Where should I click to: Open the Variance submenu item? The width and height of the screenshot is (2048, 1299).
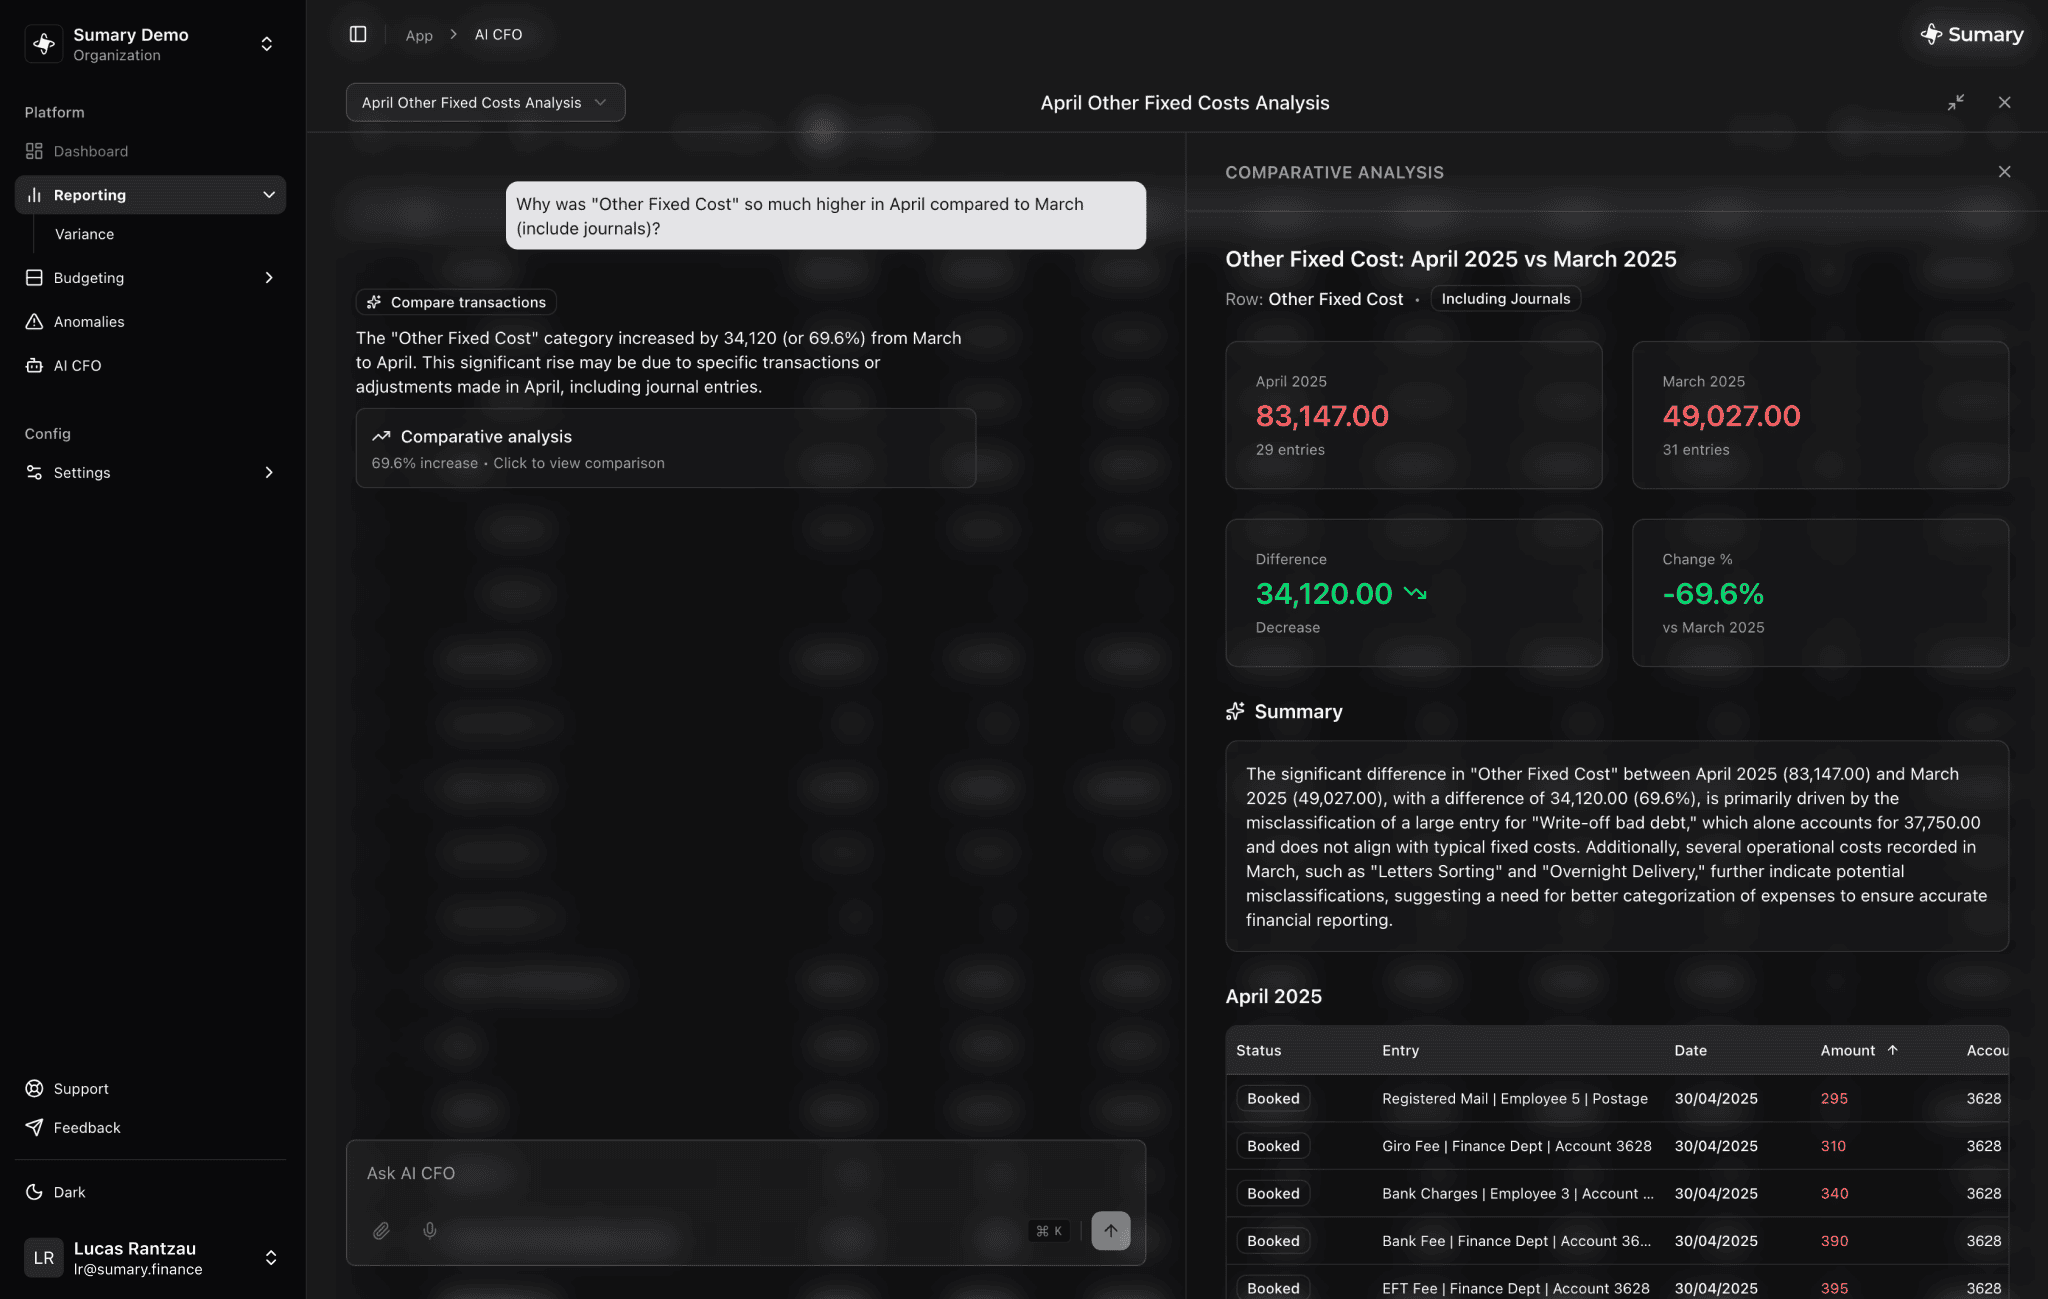point(84,234)
